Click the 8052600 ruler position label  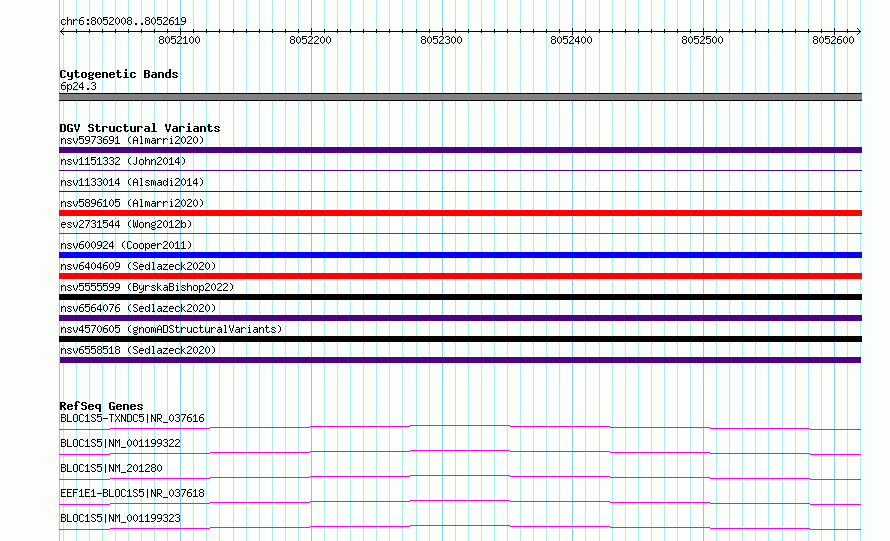pyautogui.click(x=833, y=40)
